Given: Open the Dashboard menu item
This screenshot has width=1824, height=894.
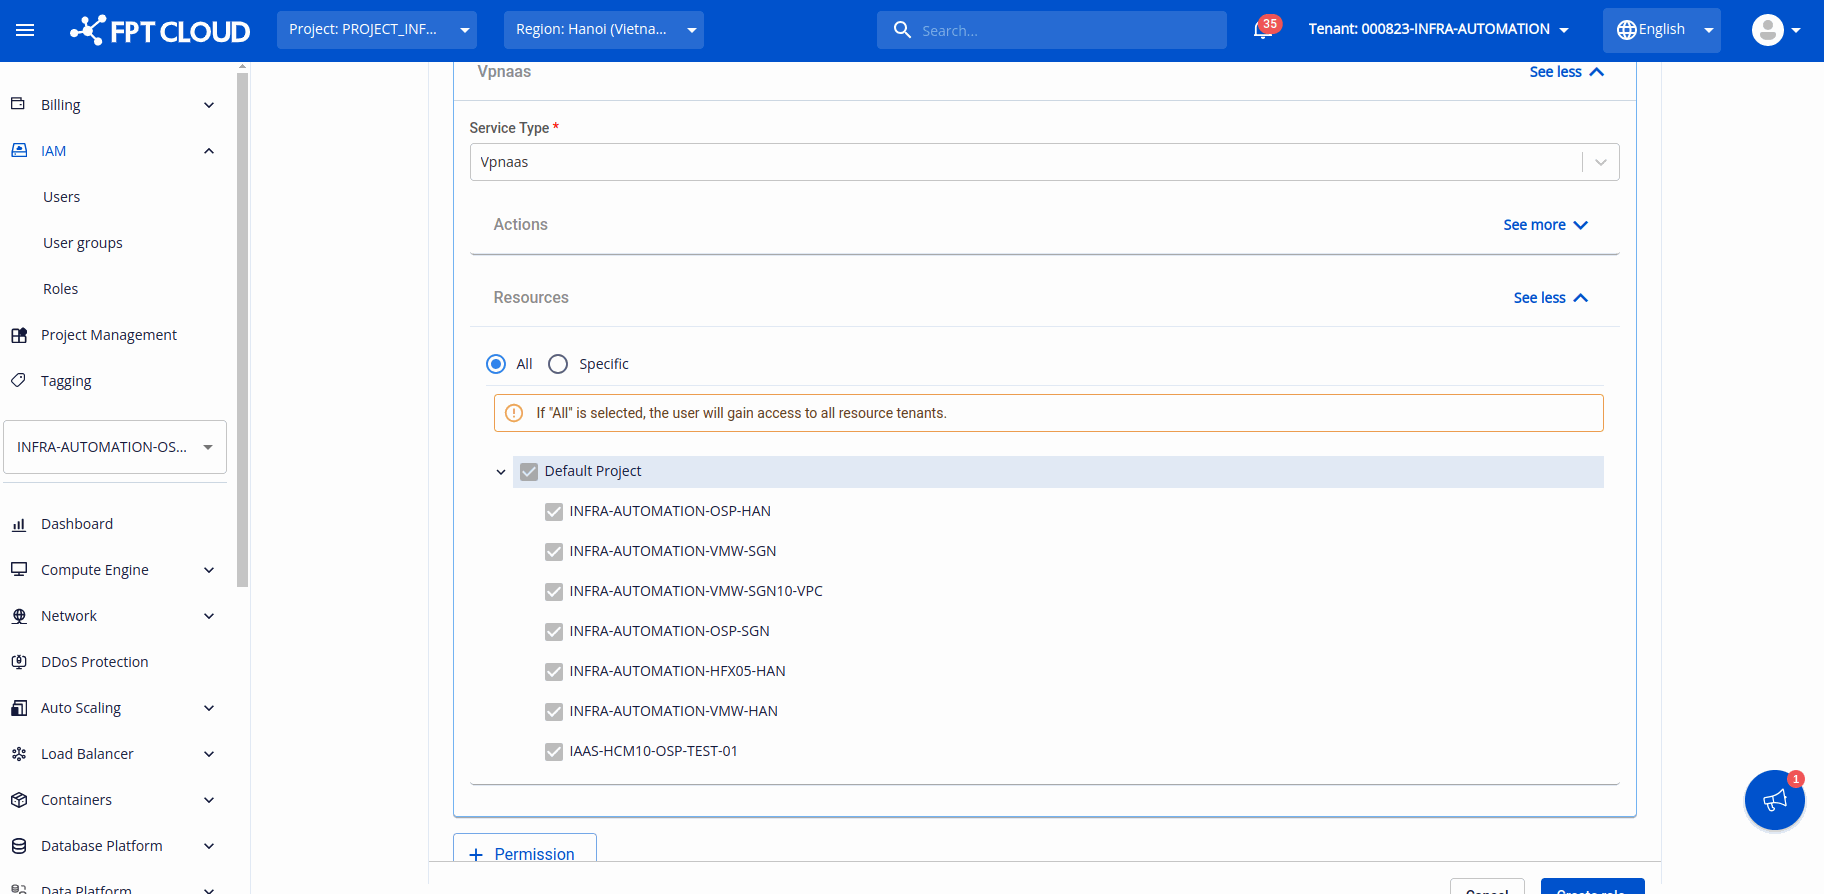Looking at the screenshot, I should point(77,524).
